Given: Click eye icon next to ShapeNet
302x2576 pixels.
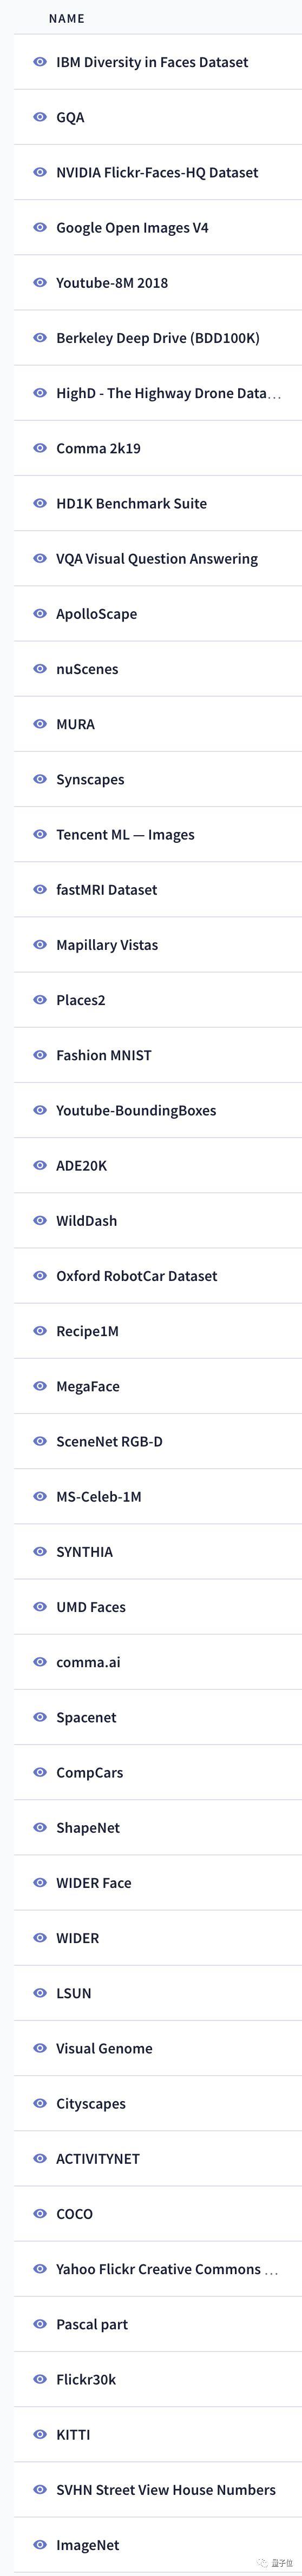Looking at the screenshot, I should point(40,1827).
